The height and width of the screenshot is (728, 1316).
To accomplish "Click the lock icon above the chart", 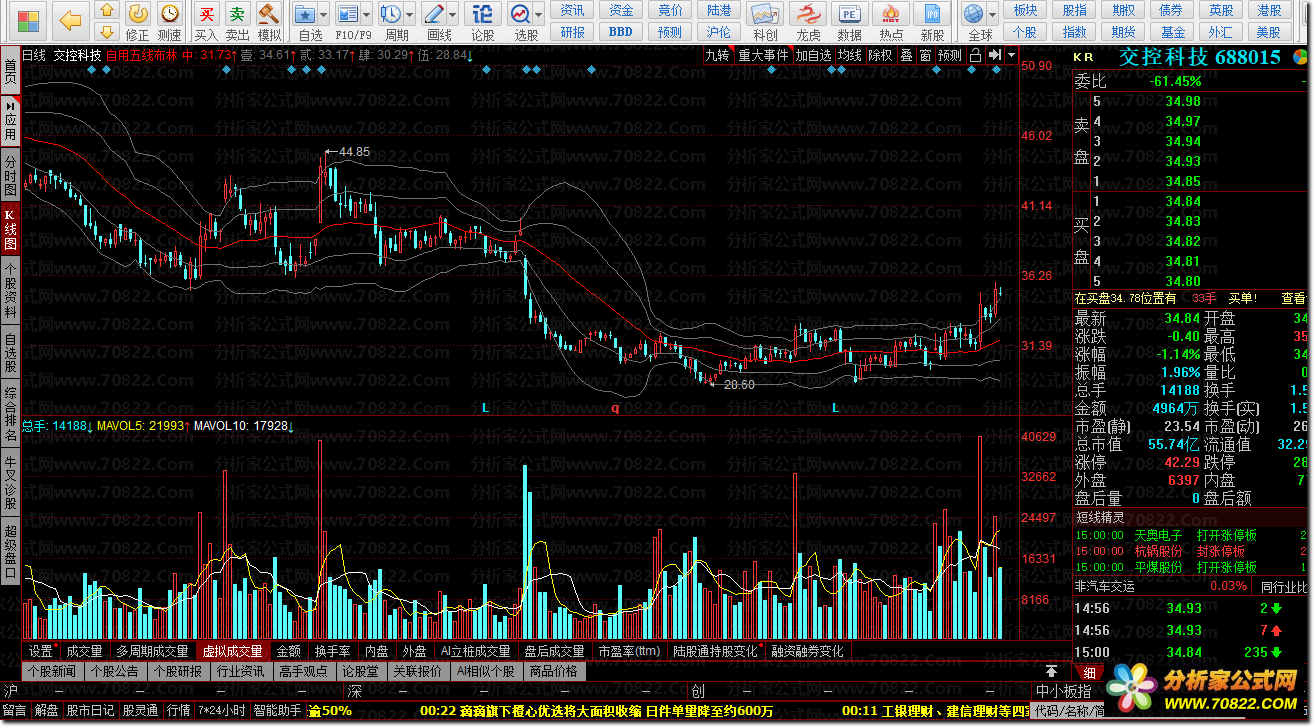I will [975, 55].
